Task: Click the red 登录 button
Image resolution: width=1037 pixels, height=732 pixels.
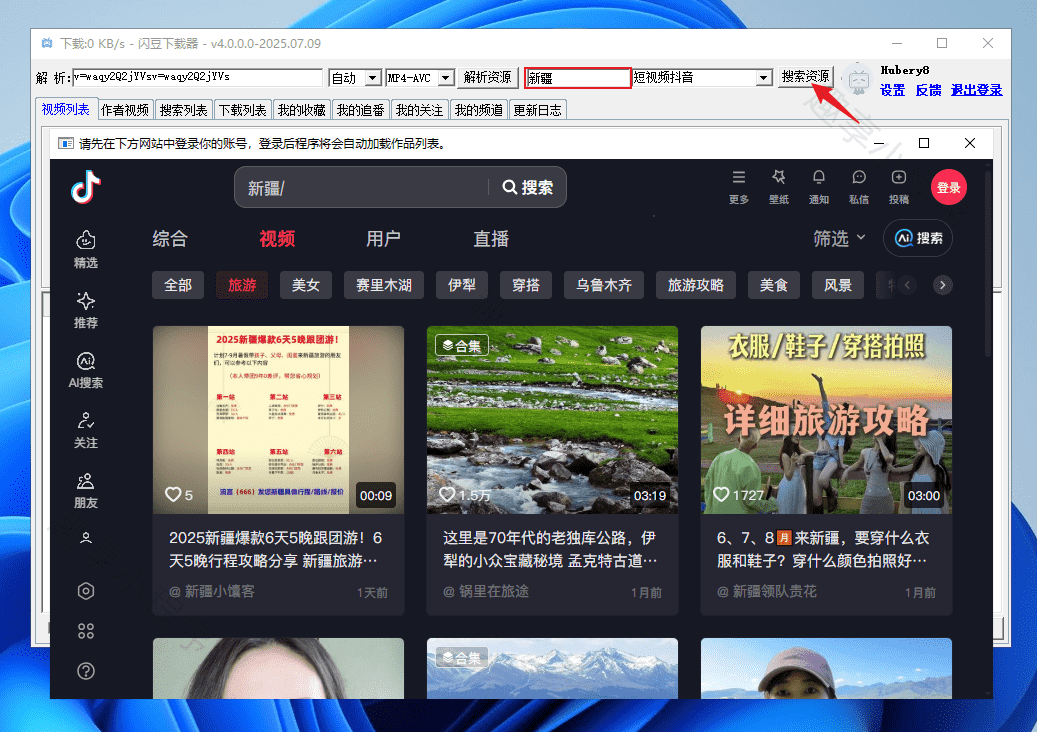Action: [948, 188]
